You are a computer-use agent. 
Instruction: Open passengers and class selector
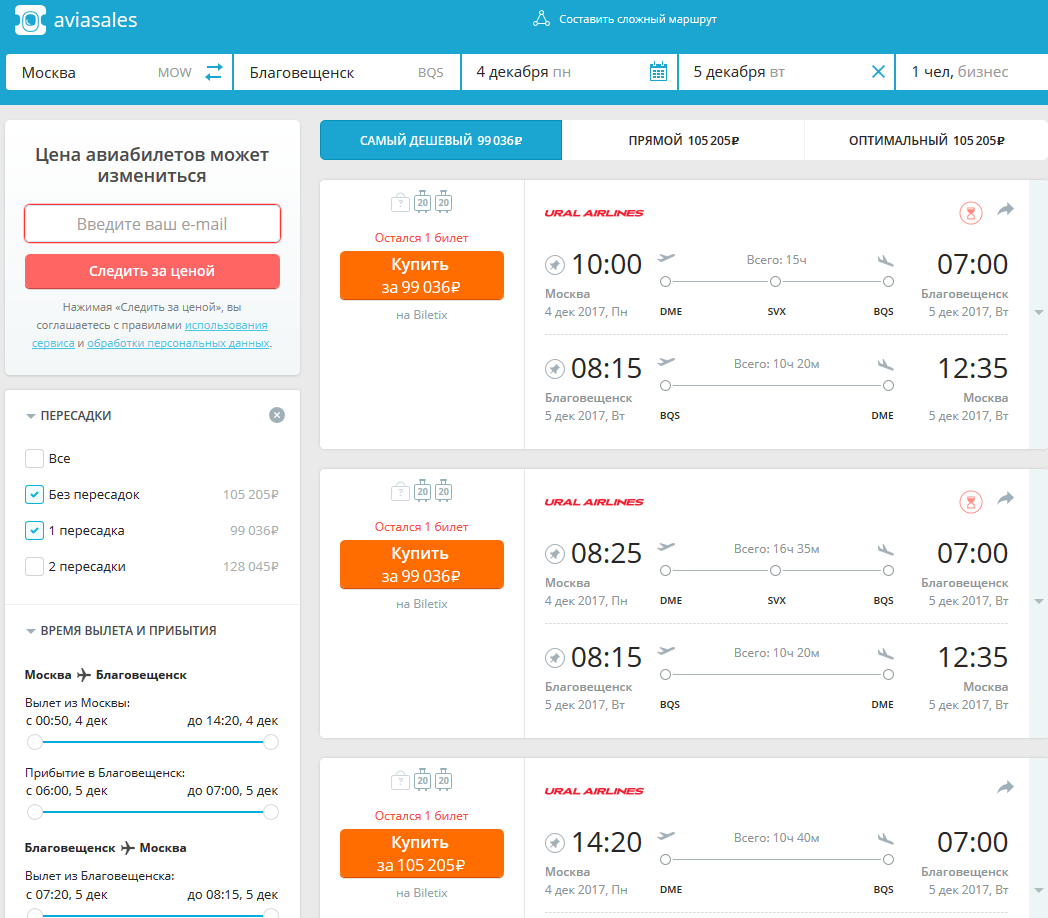(971, 72)
